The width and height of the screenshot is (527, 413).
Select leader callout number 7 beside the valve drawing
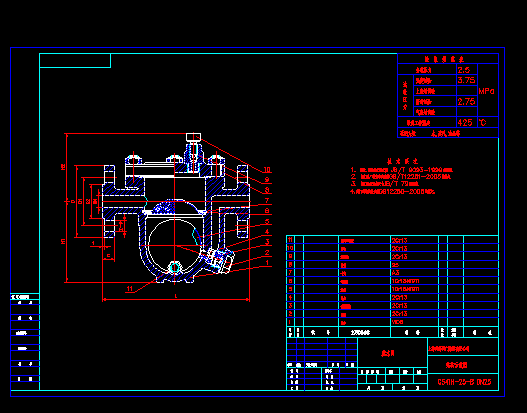click(x=267, y=201)
